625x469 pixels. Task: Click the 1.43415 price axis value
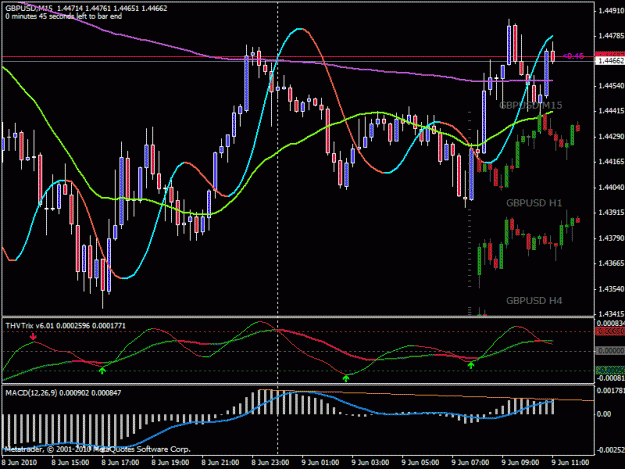point(611,314)
